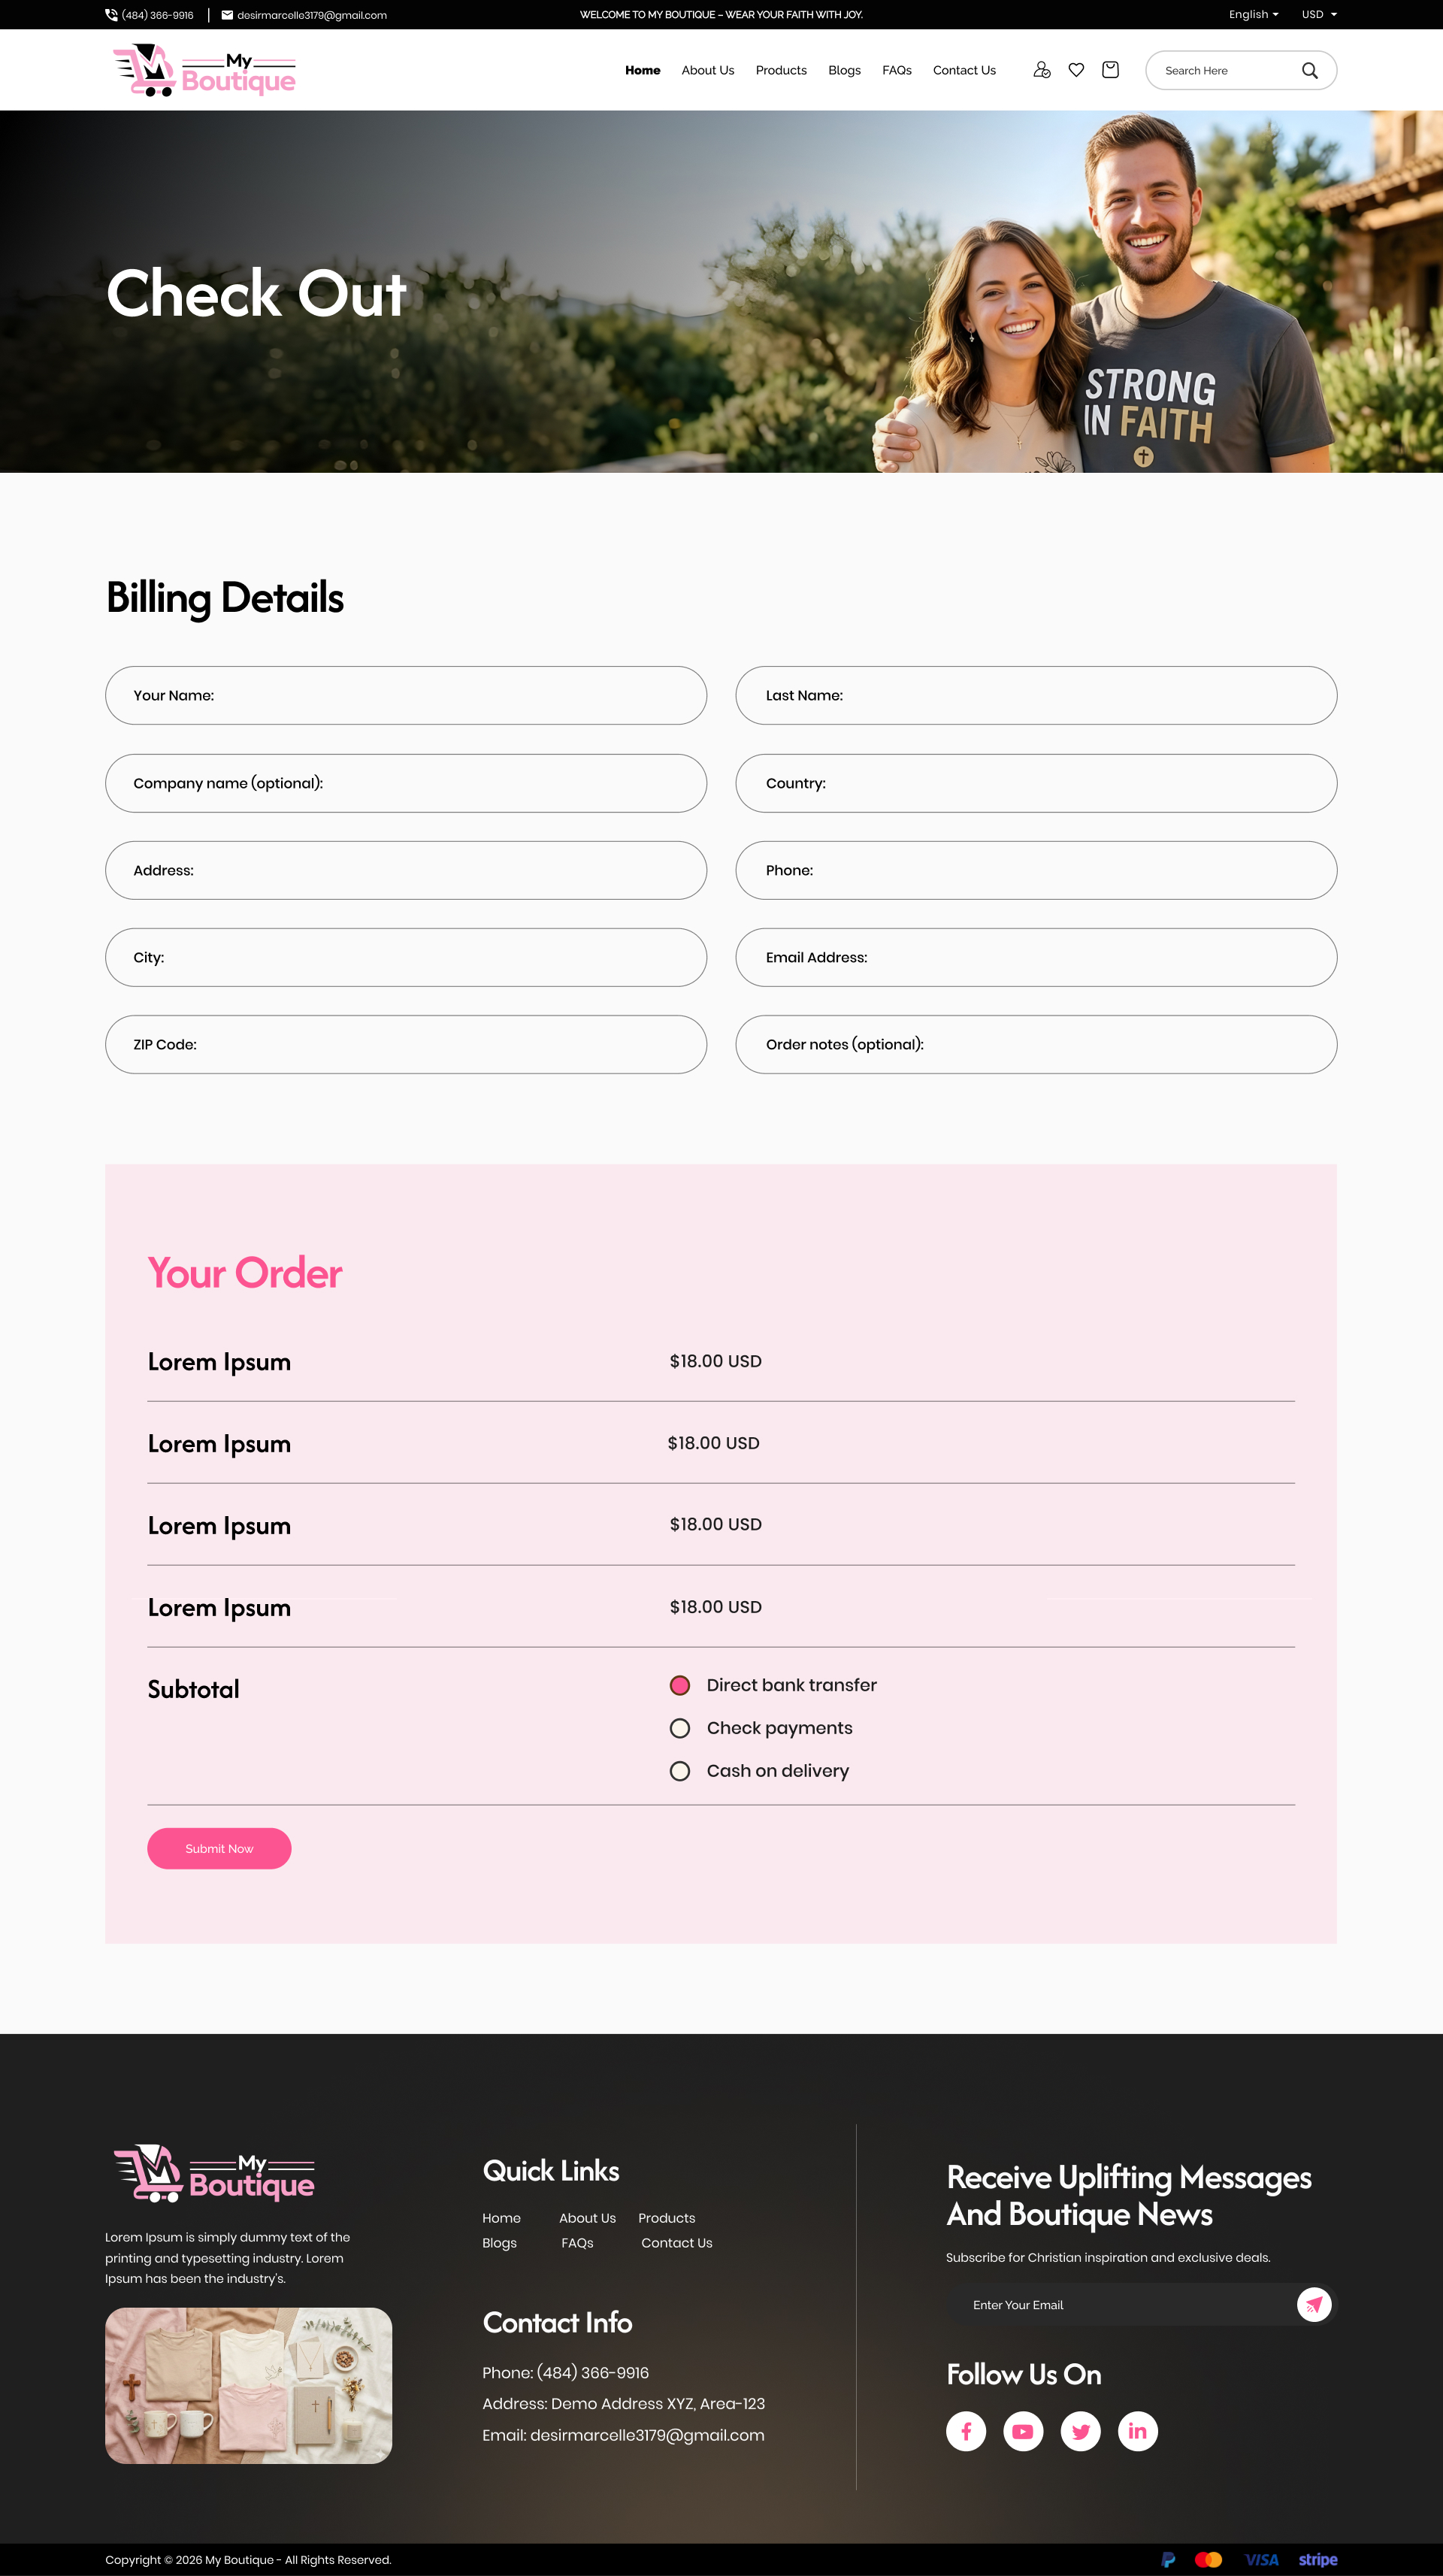Open the shopping cart icon
This screenshot has width=1443, height=2576.
coord(1110,70)
